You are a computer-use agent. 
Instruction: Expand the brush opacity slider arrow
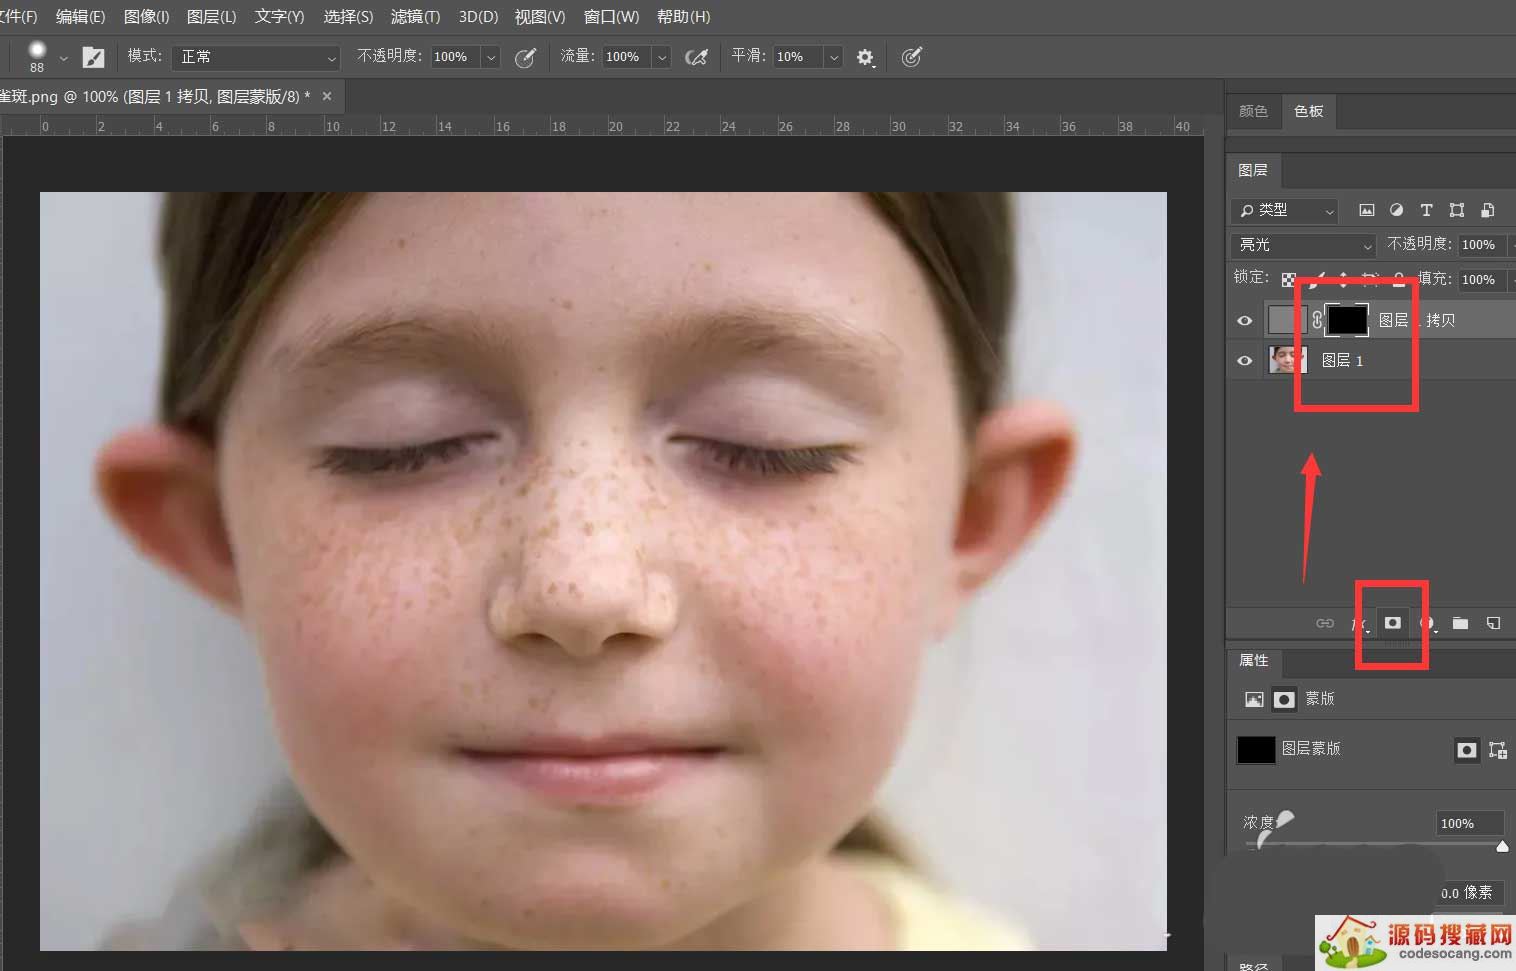point(491,57)
